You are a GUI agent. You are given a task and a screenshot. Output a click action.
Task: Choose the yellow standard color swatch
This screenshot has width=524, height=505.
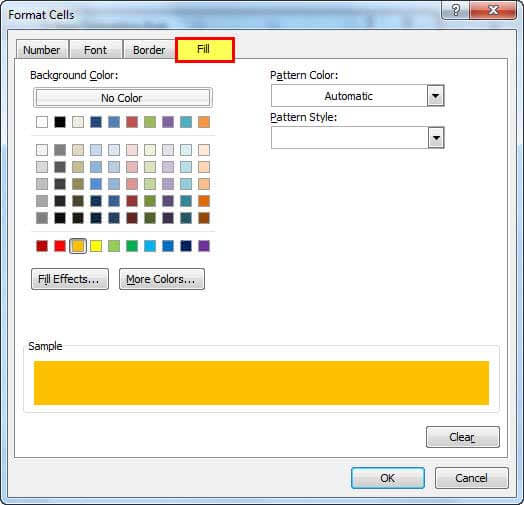[96, 246]
